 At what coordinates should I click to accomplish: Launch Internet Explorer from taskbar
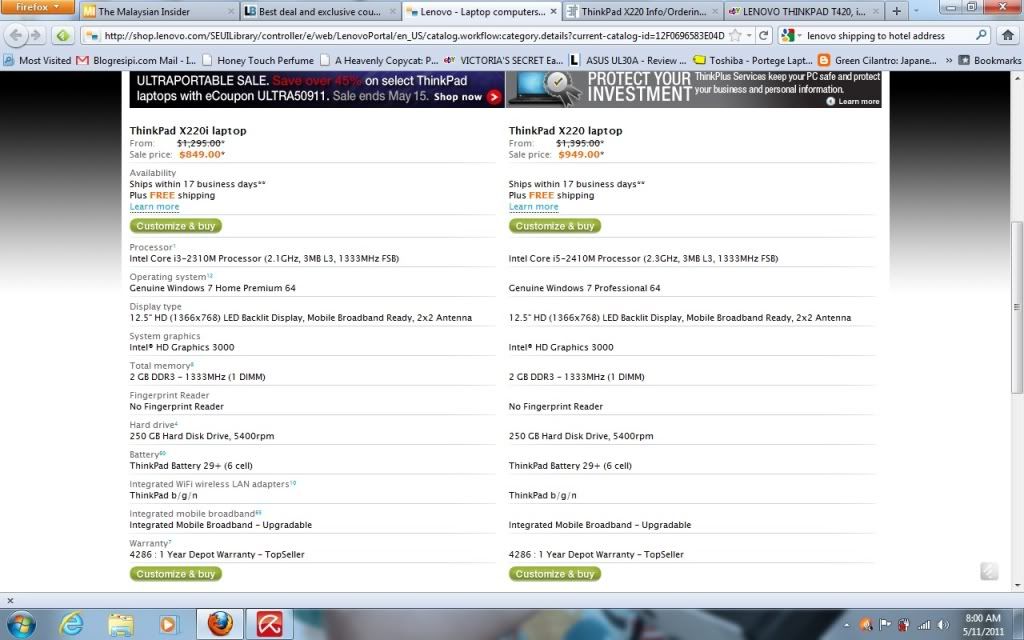click(71, 624)
